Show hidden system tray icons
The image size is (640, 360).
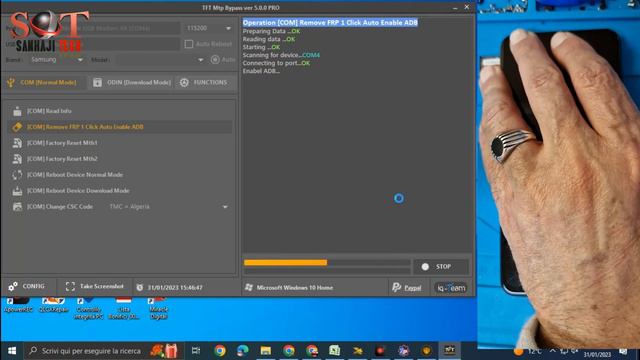[x=552, y=351]
